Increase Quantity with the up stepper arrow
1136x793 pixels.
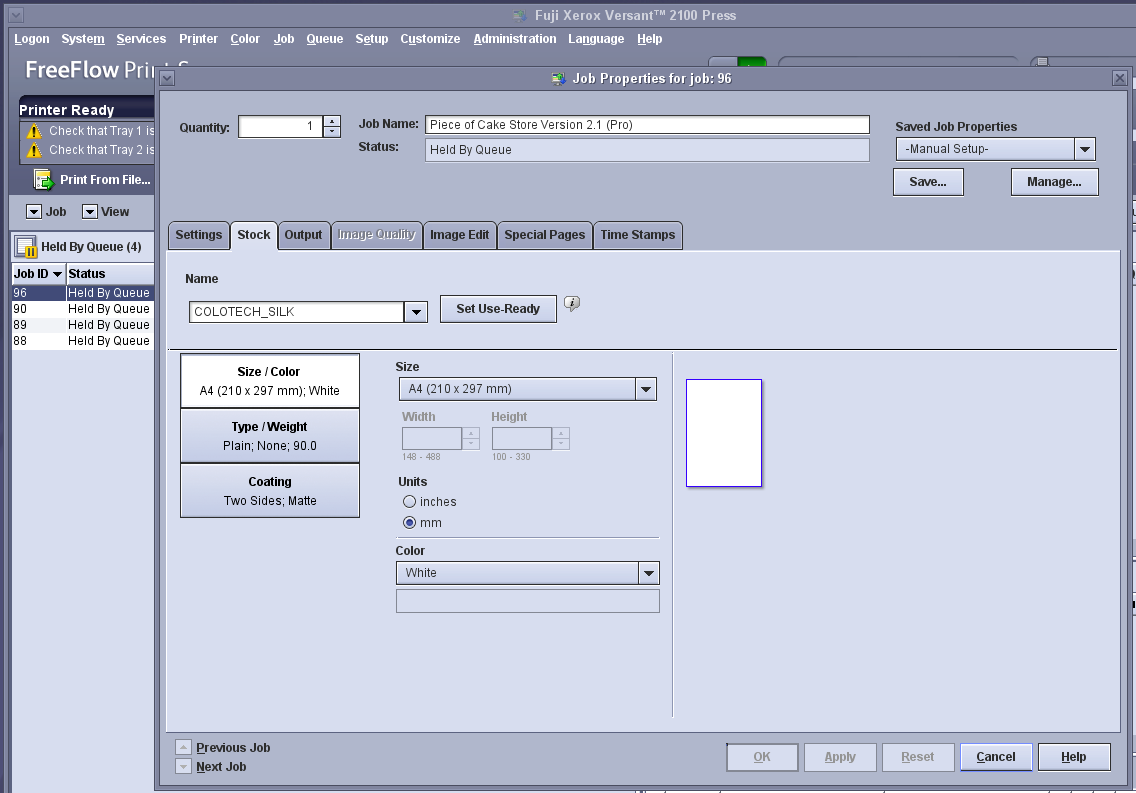(x=332, y=121)
